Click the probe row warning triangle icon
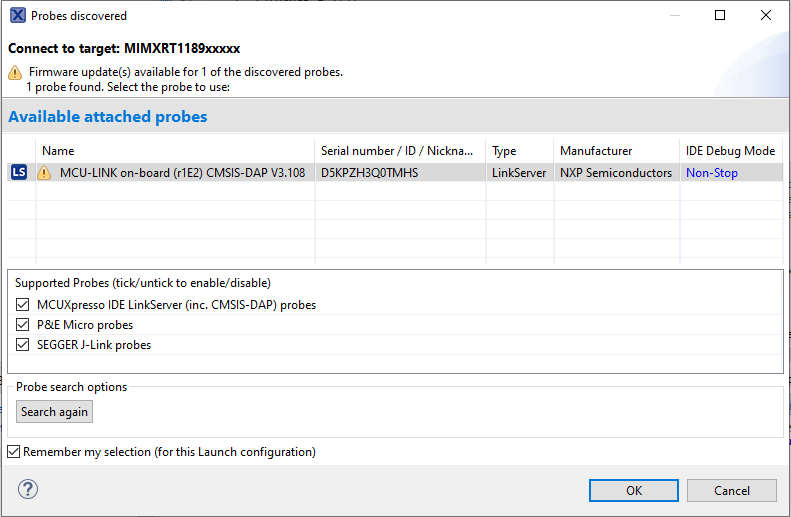Screen dimensions: 791x517 pos(44,173)
